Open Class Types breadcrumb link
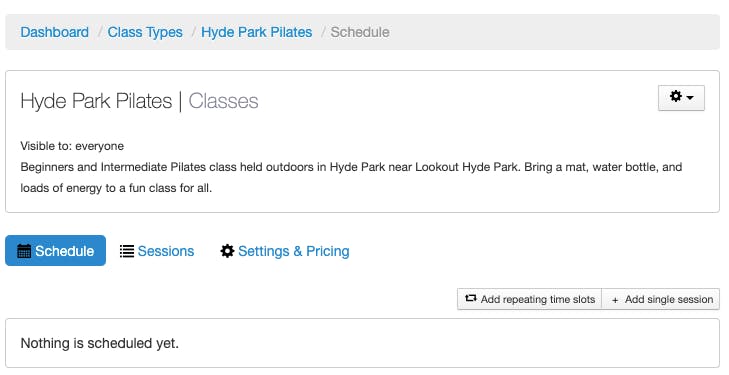Viewport: 729px width, 375px height. coord(145,32)
